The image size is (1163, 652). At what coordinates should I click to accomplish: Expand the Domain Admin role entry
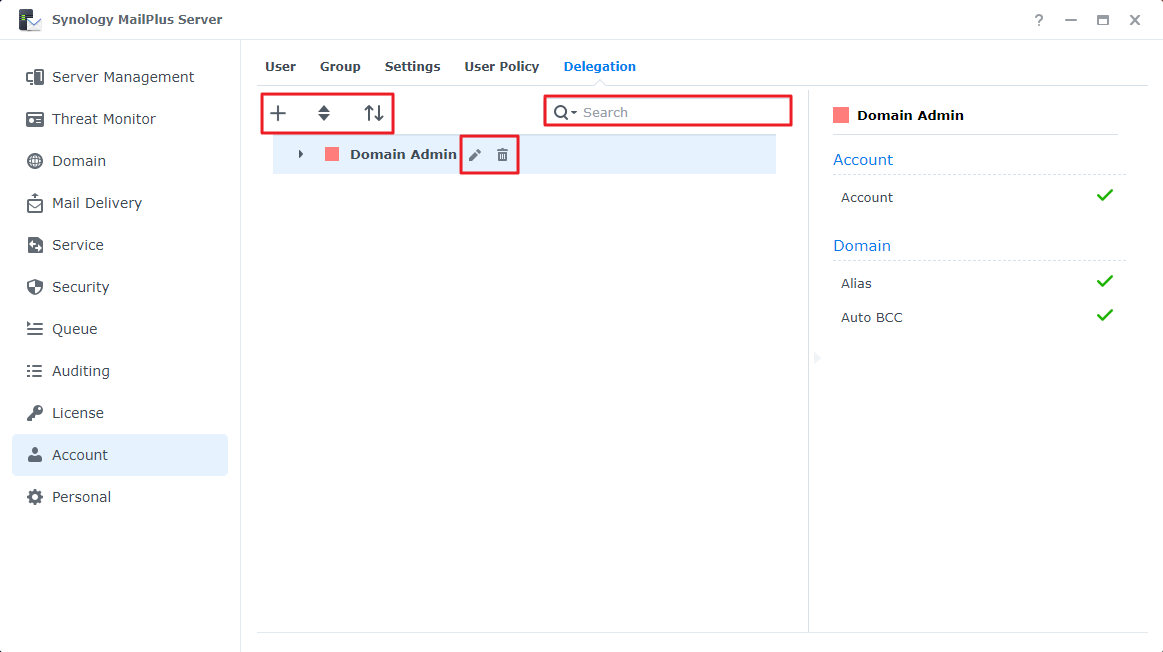click(x=301, y=154)
